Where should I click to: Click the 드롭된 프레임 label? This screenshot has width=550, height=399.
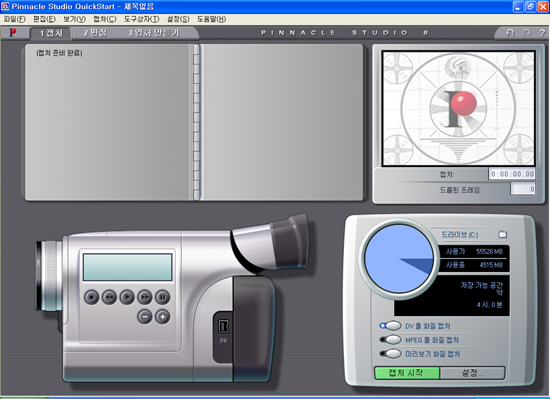461,190
